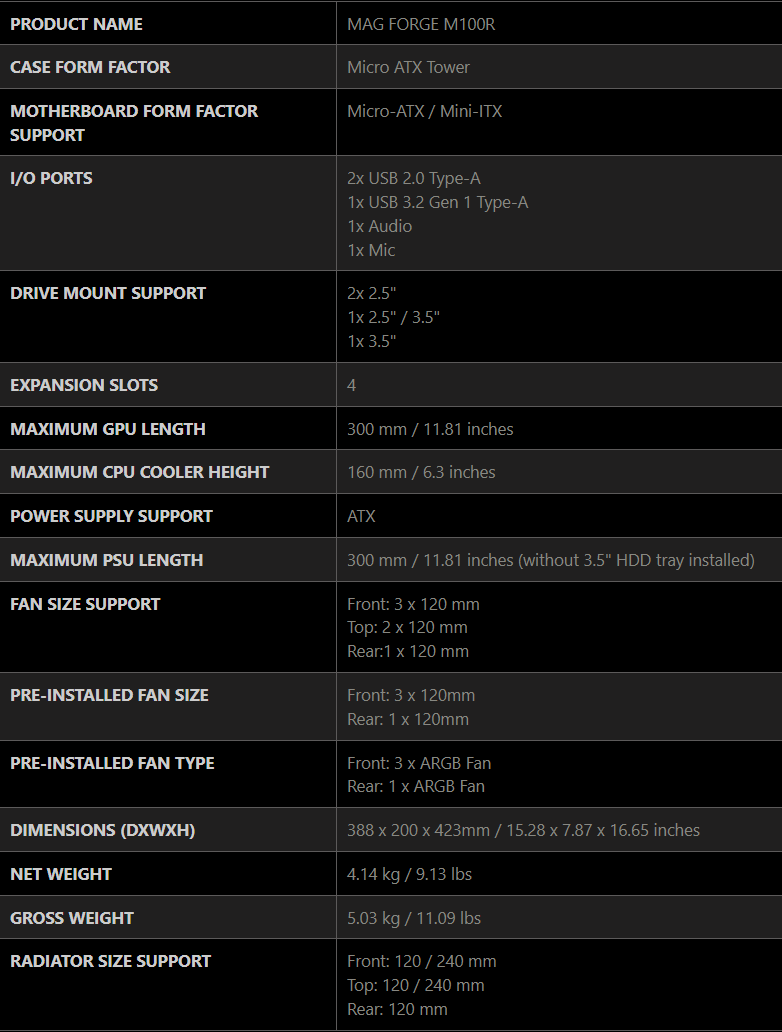Click the POWER SUPPLY SUPPORT label
The image size is (782, 1032).
pyautogui.click(x=111, y=516)
